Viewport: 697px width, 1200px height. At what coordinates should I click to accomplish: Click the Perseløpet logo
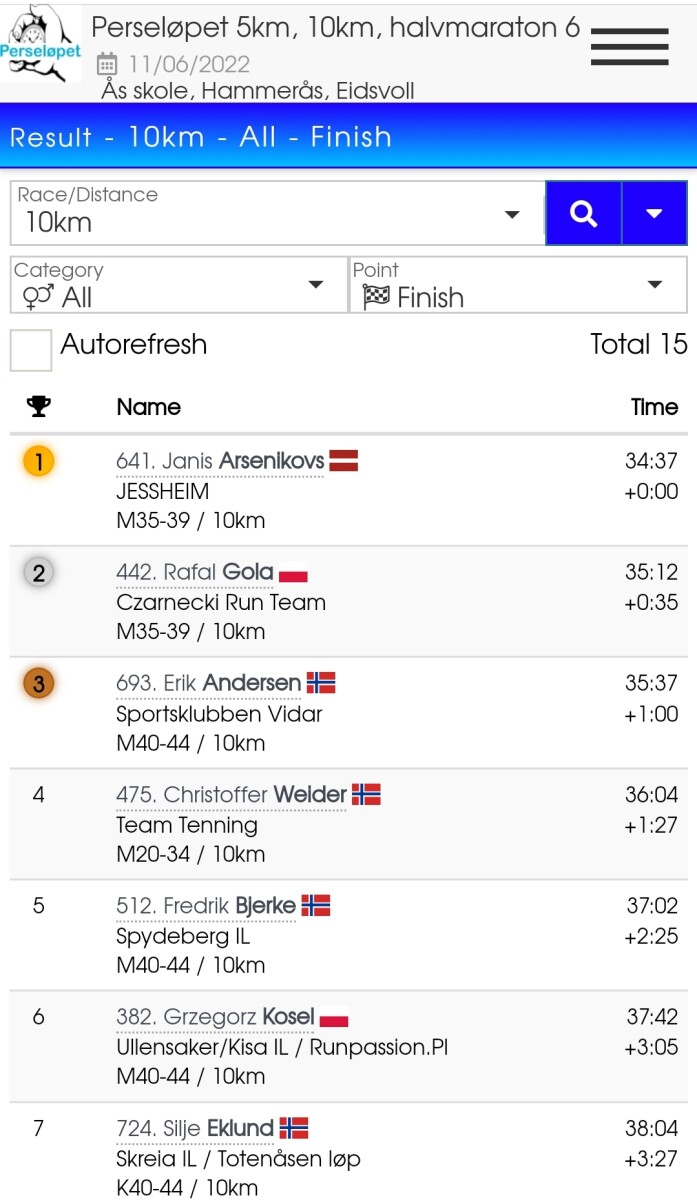tap(41, 43)
